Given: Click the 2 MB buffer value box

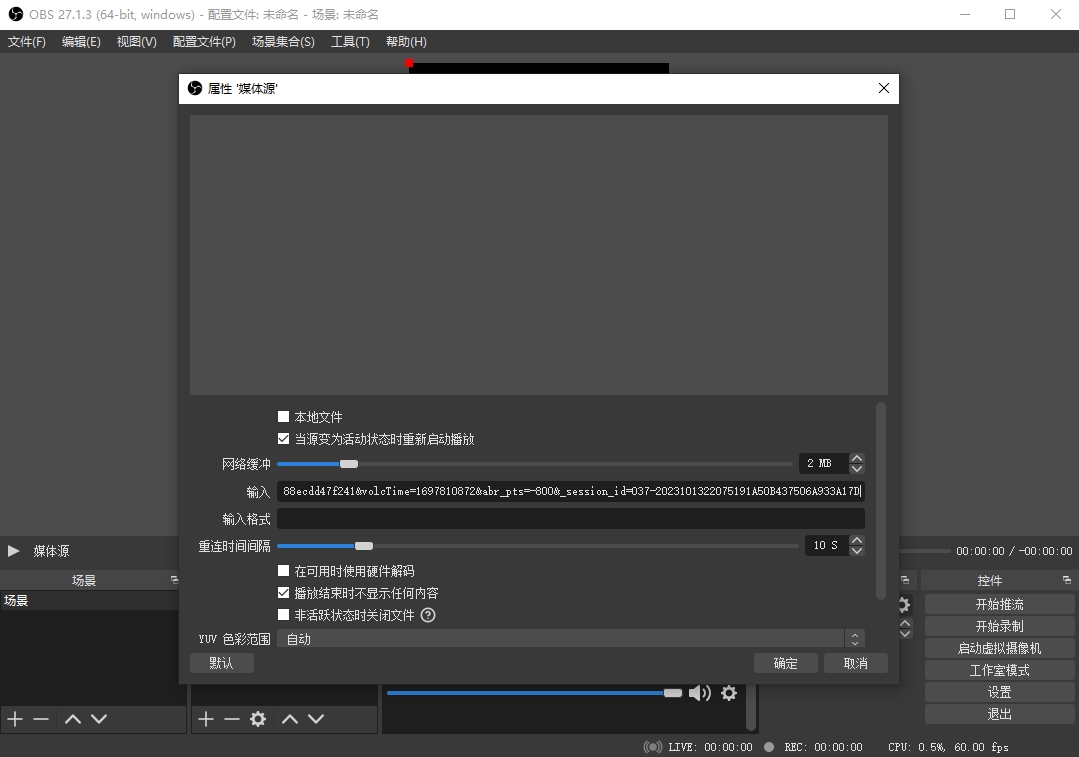Looking at the screenshot, I should (x=823, y=463).
